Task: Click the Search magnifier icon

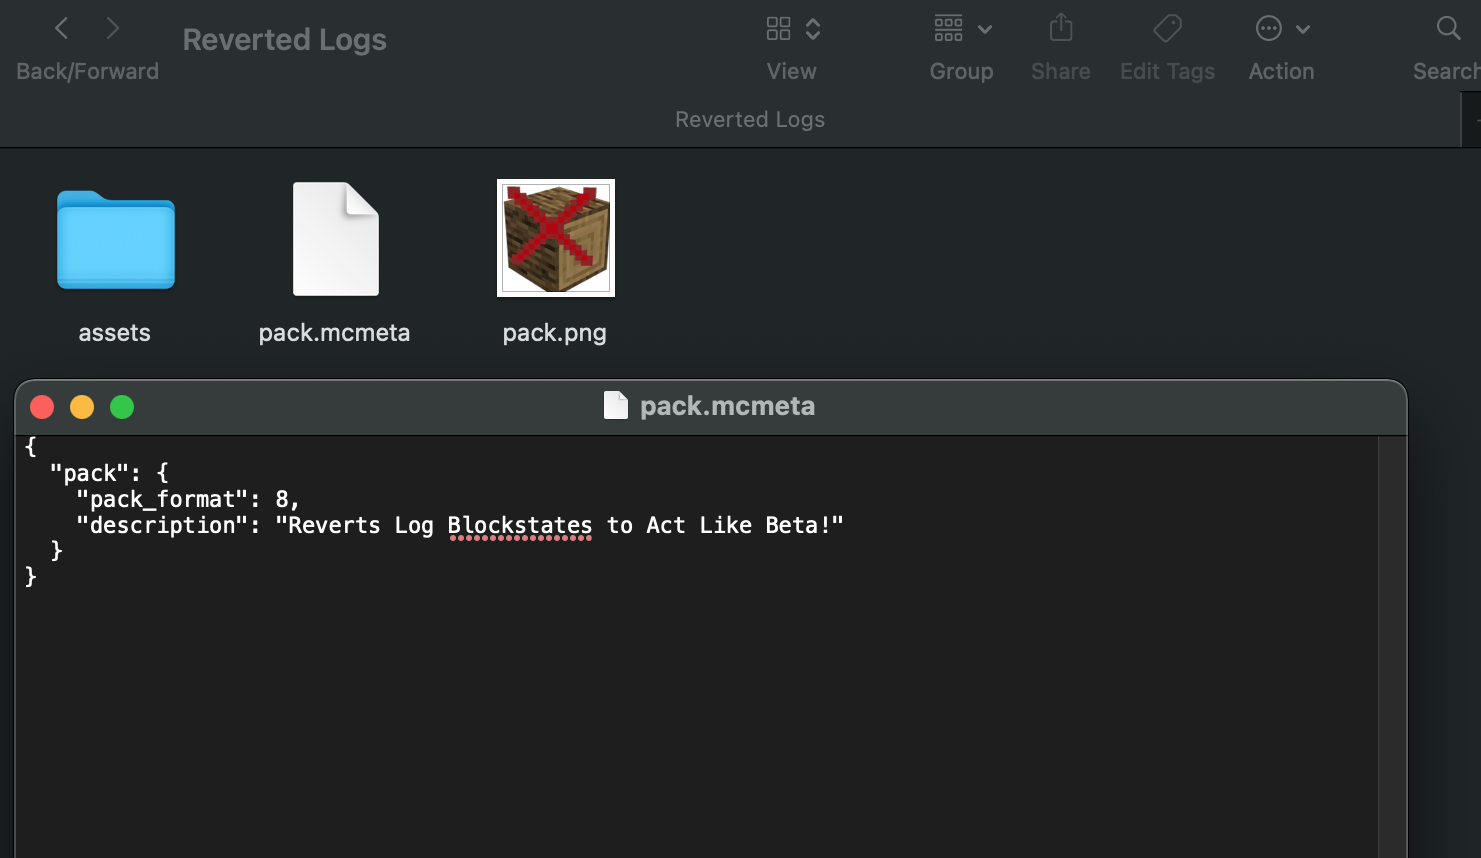Action: (1448, 28)
